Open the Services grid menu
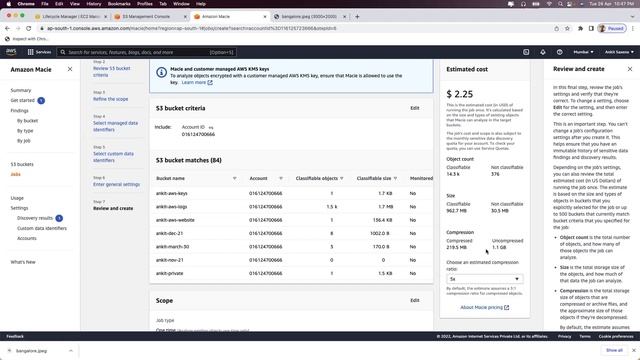 click(x=39, y=52)
